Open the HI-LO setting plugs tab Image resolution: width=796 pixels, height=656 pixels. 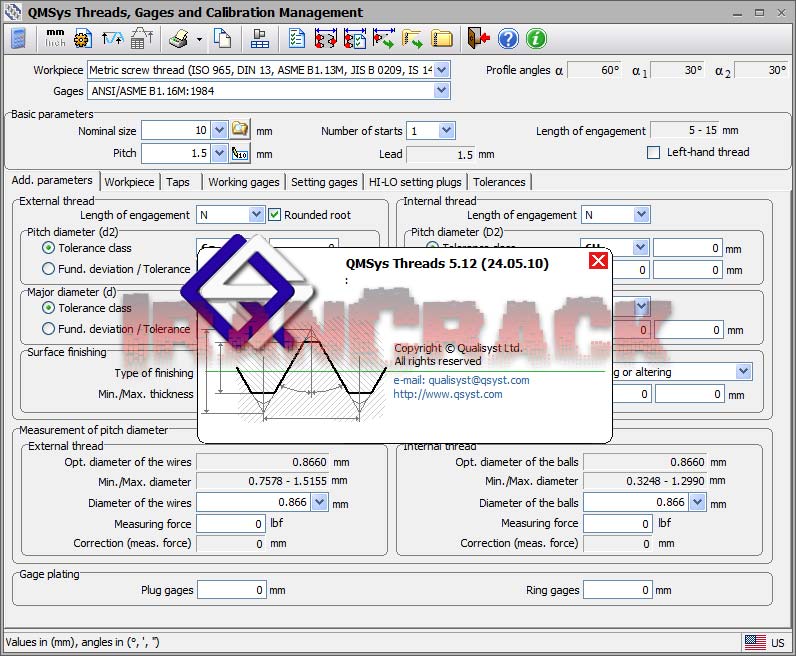(415, 182)
